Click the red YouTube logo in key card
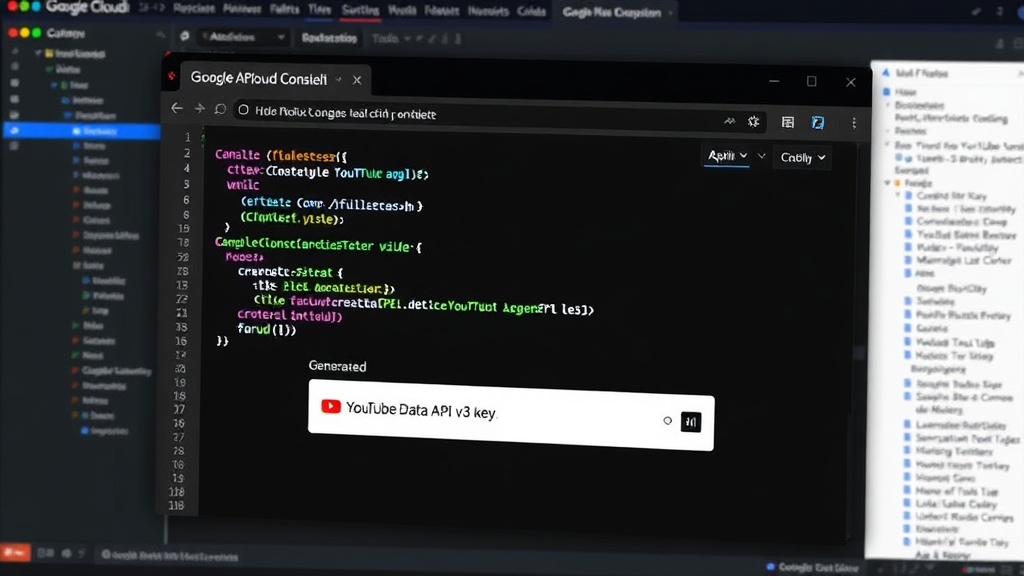This screenshot has height=576, width=1024. click(x=330, y=407)
